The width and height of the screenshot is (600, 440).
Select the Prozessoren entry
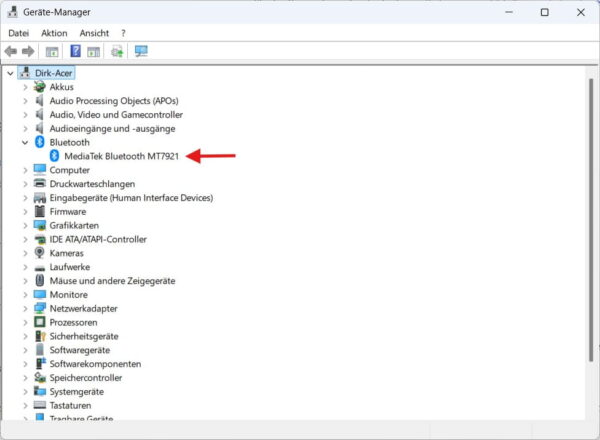73,322
